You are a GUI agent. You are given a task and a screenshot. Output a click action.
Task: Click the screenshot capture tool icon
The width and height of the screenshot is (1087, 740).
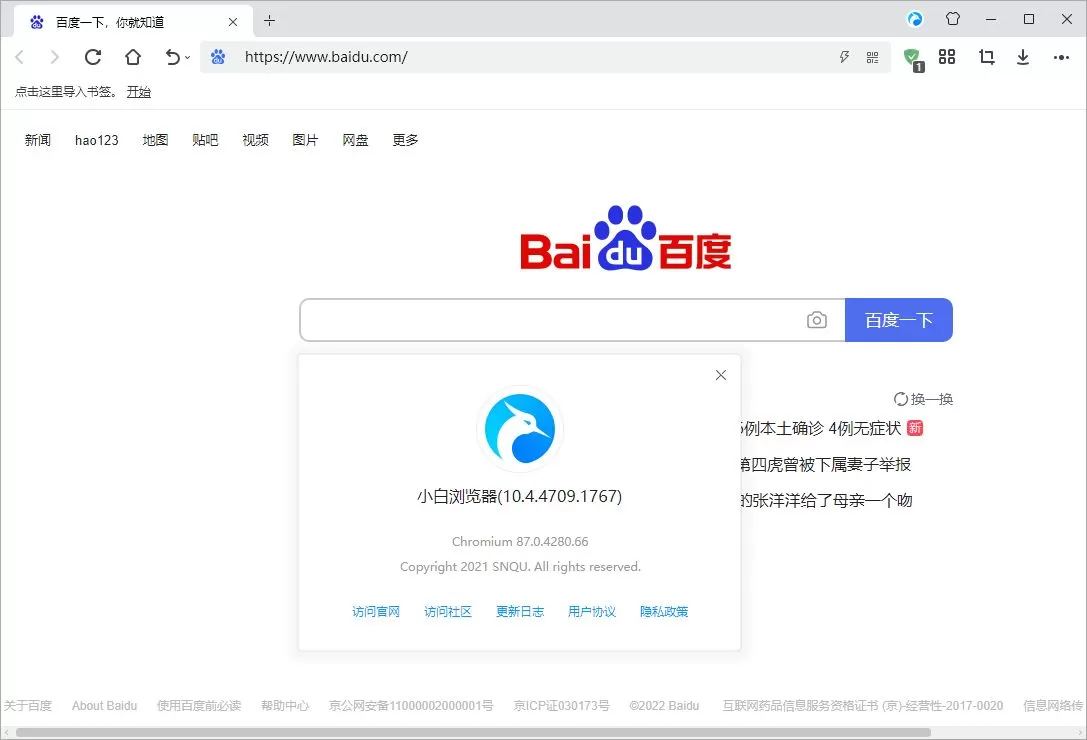986,57
